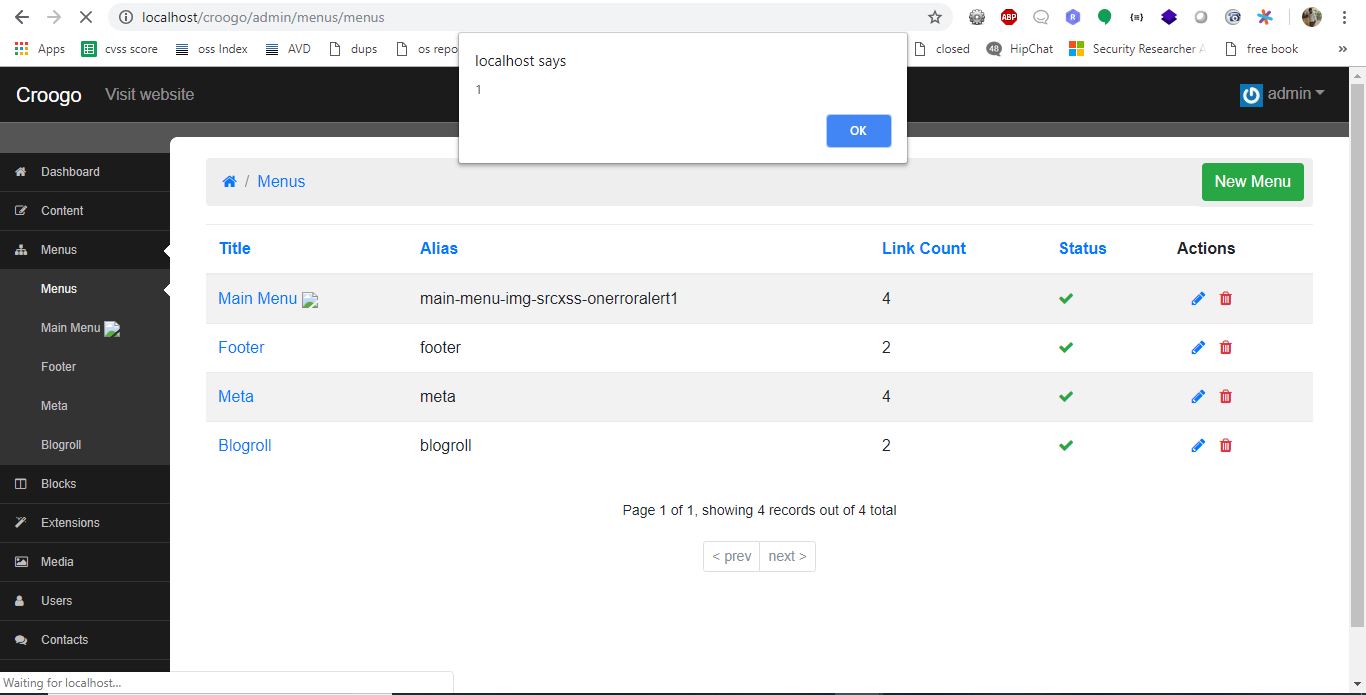Click the Croogo brand logo

(x=49, y=95)
